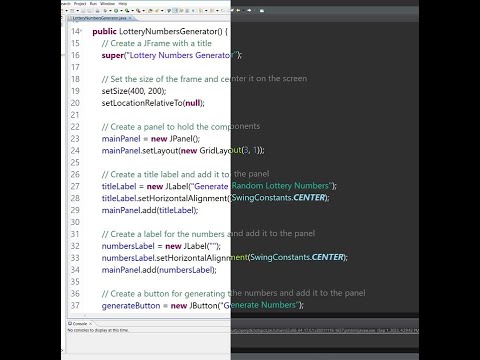Collapse the constructor fold marker at line 14
The width and height of the screenshot is (480, 360).
(x=81, y=31)
